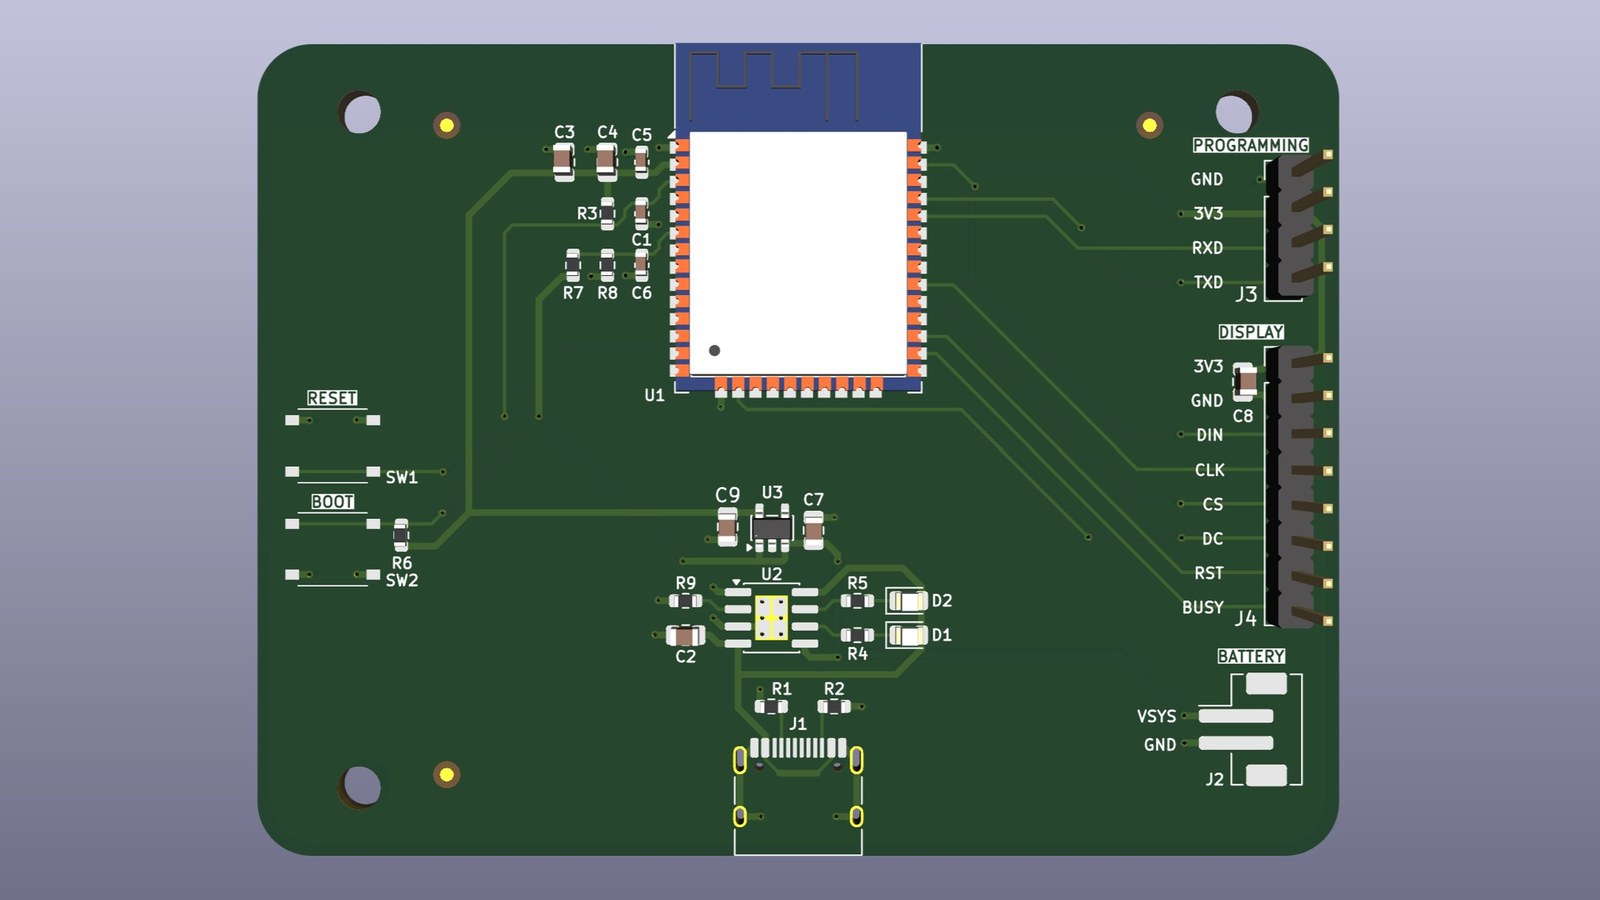Click the R8 resistor
Image resolution: width=1600 pixels, height=900 pixels.
point(607,266)
